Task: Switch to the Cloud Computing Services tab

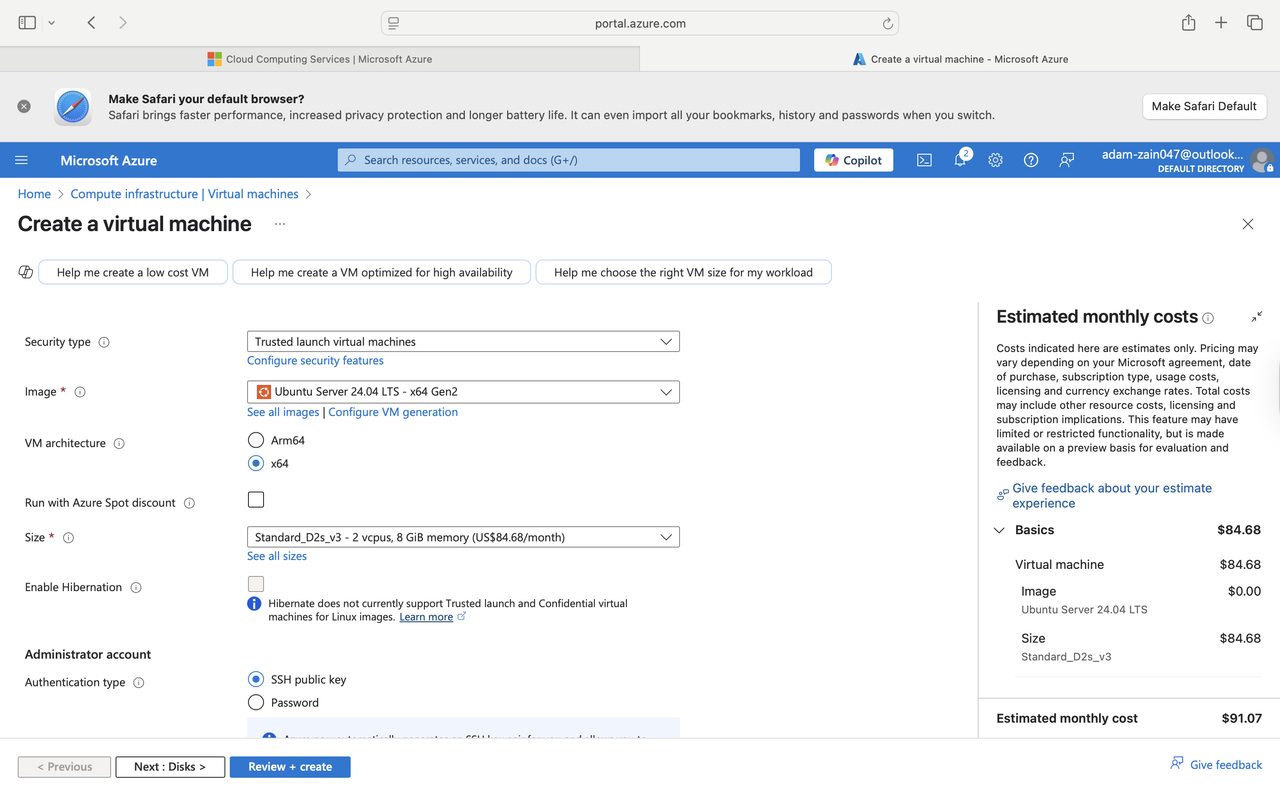Action: (319, 59)
